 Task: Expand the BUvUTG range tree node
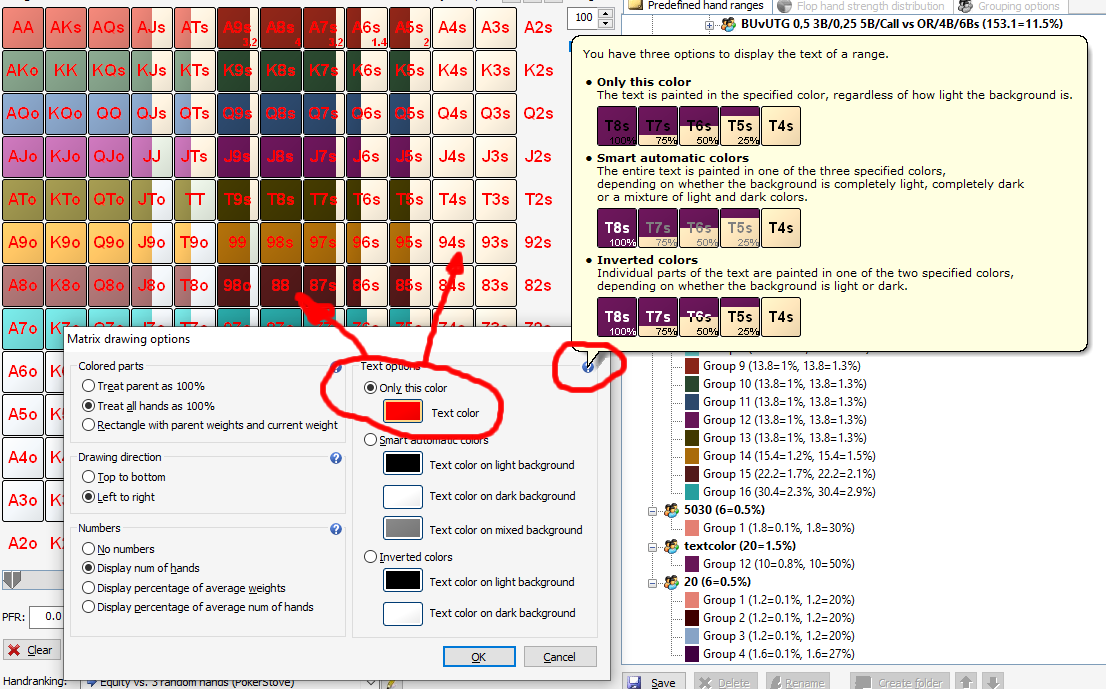[x=710, y=25]
